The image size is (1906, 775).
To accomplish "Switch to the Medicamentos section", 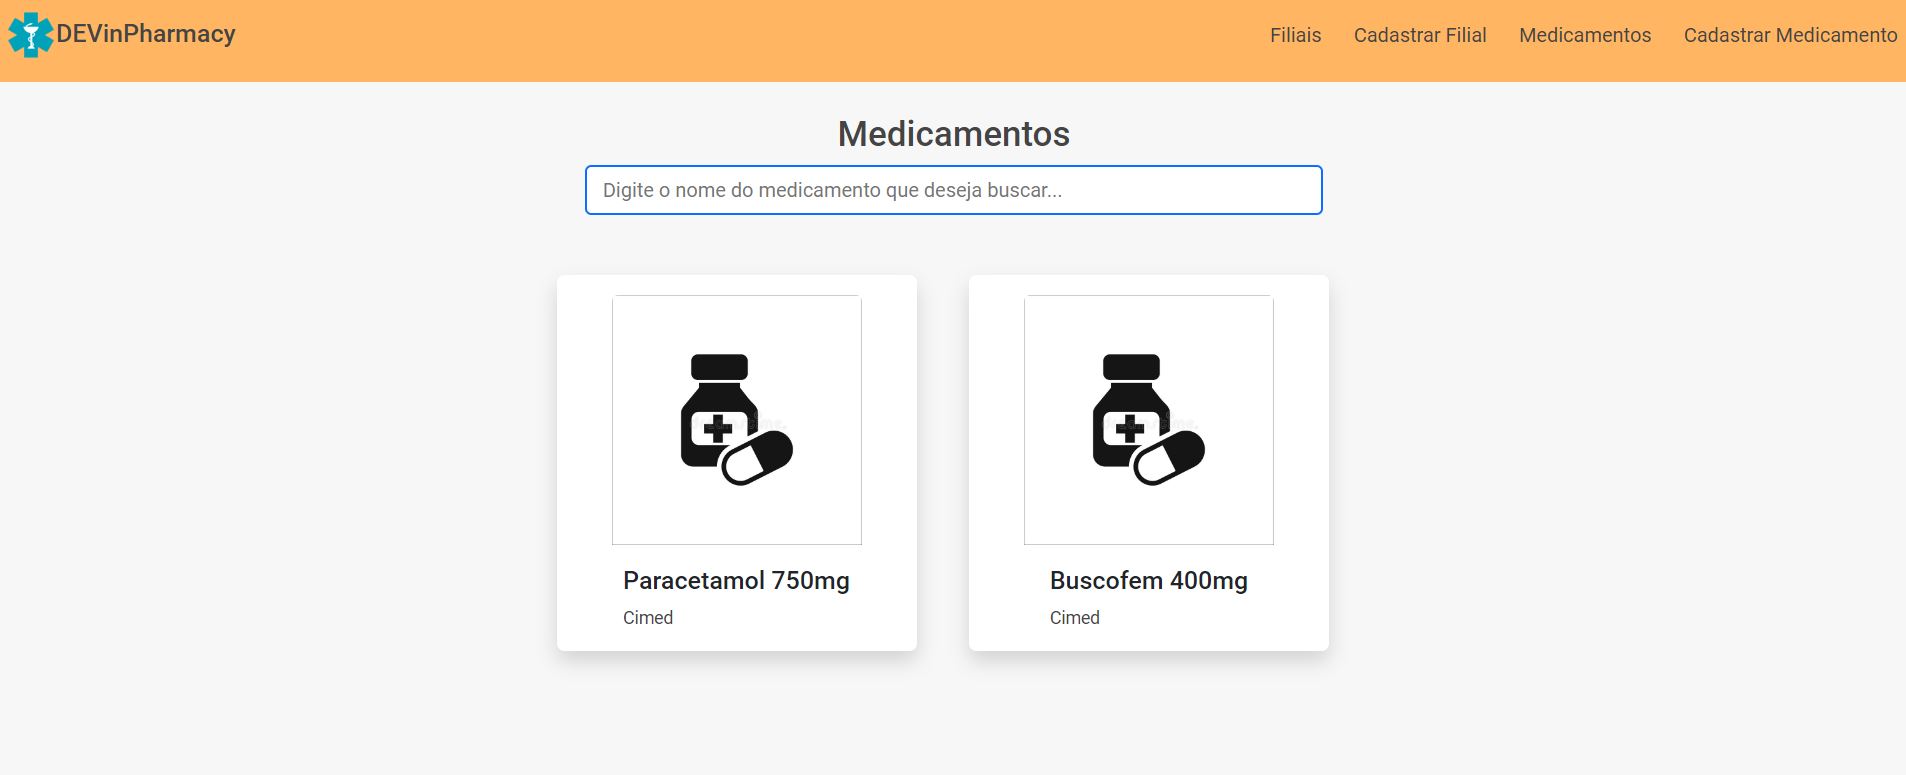I will coord(1585,35).
